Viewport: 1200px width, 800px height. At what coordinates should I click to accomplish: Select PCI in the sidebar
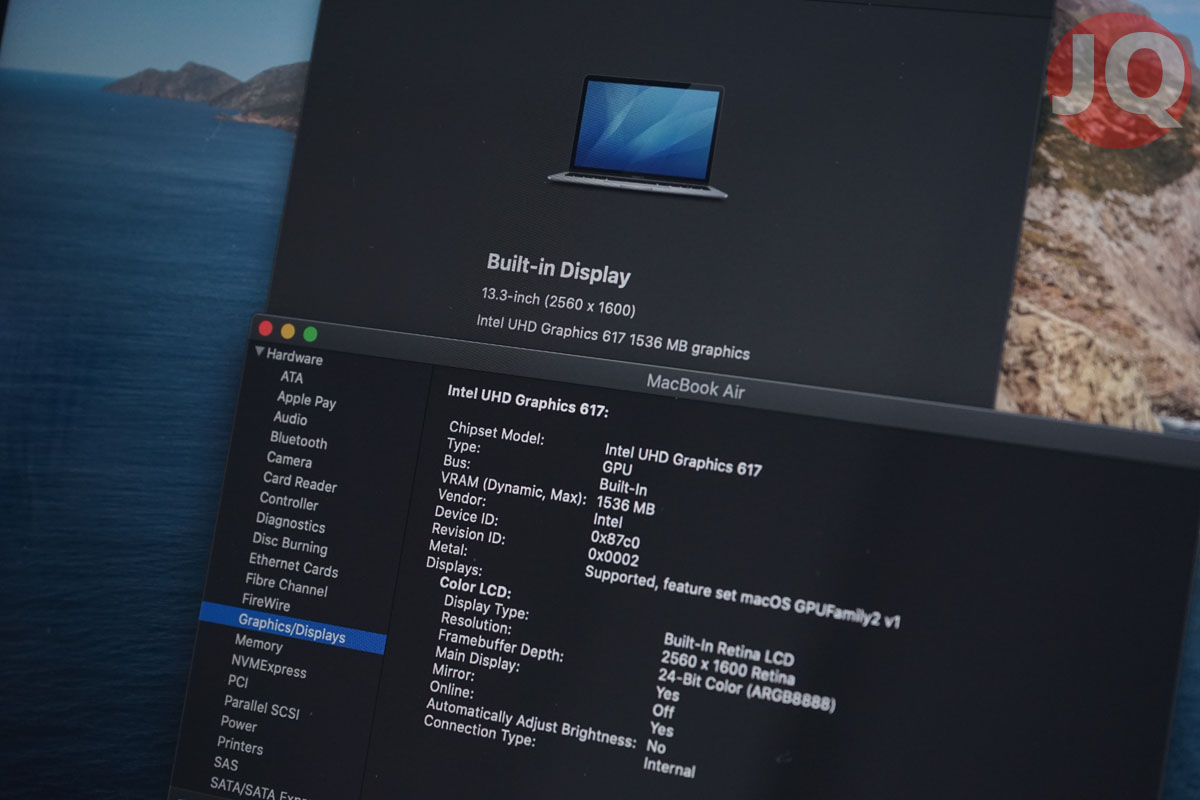click(237, 681)
